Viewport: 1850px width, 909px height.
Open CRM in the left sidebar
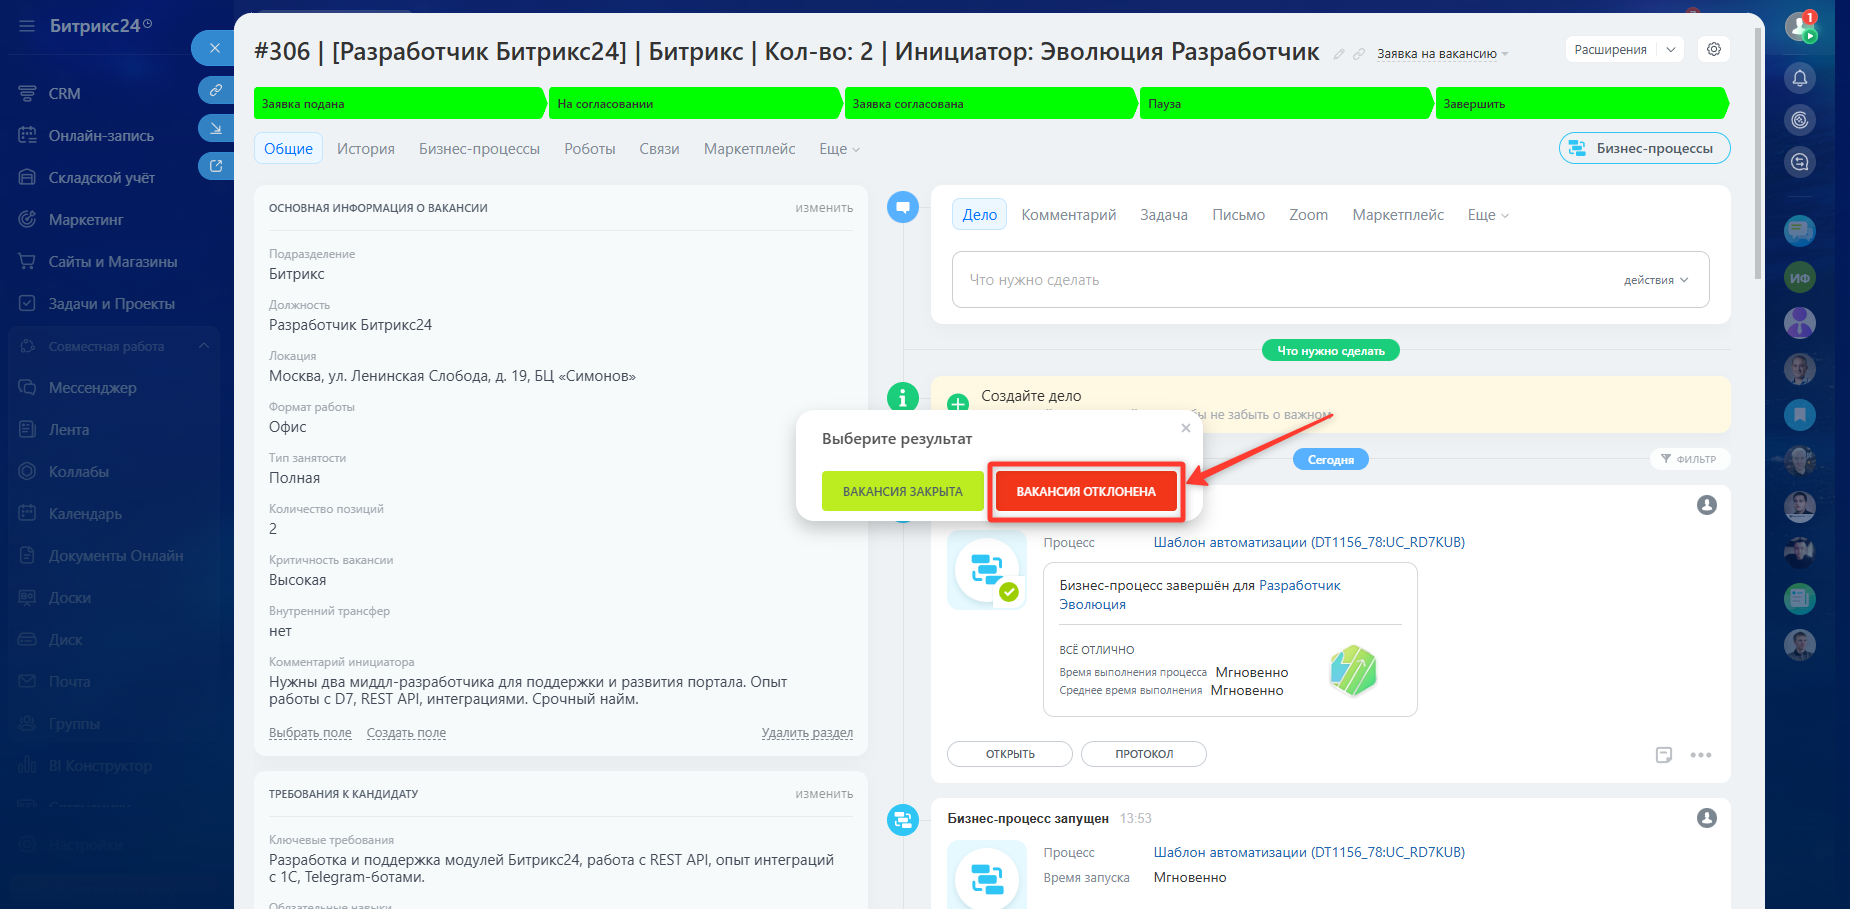point(64,94)
